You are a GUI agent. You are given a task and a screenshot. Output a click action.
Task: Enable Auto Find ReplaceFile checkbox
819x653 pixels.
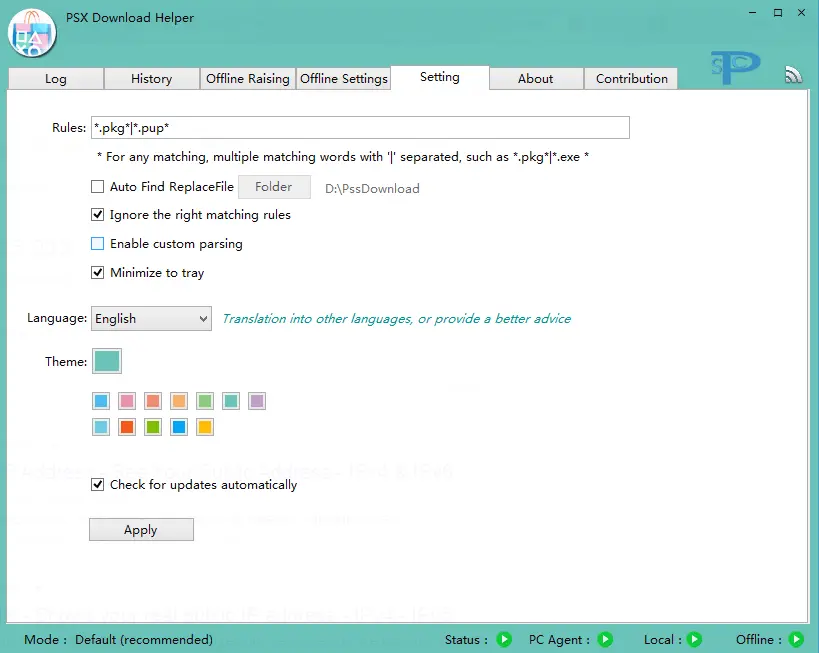pyautogui.click(x=98, y=186)
